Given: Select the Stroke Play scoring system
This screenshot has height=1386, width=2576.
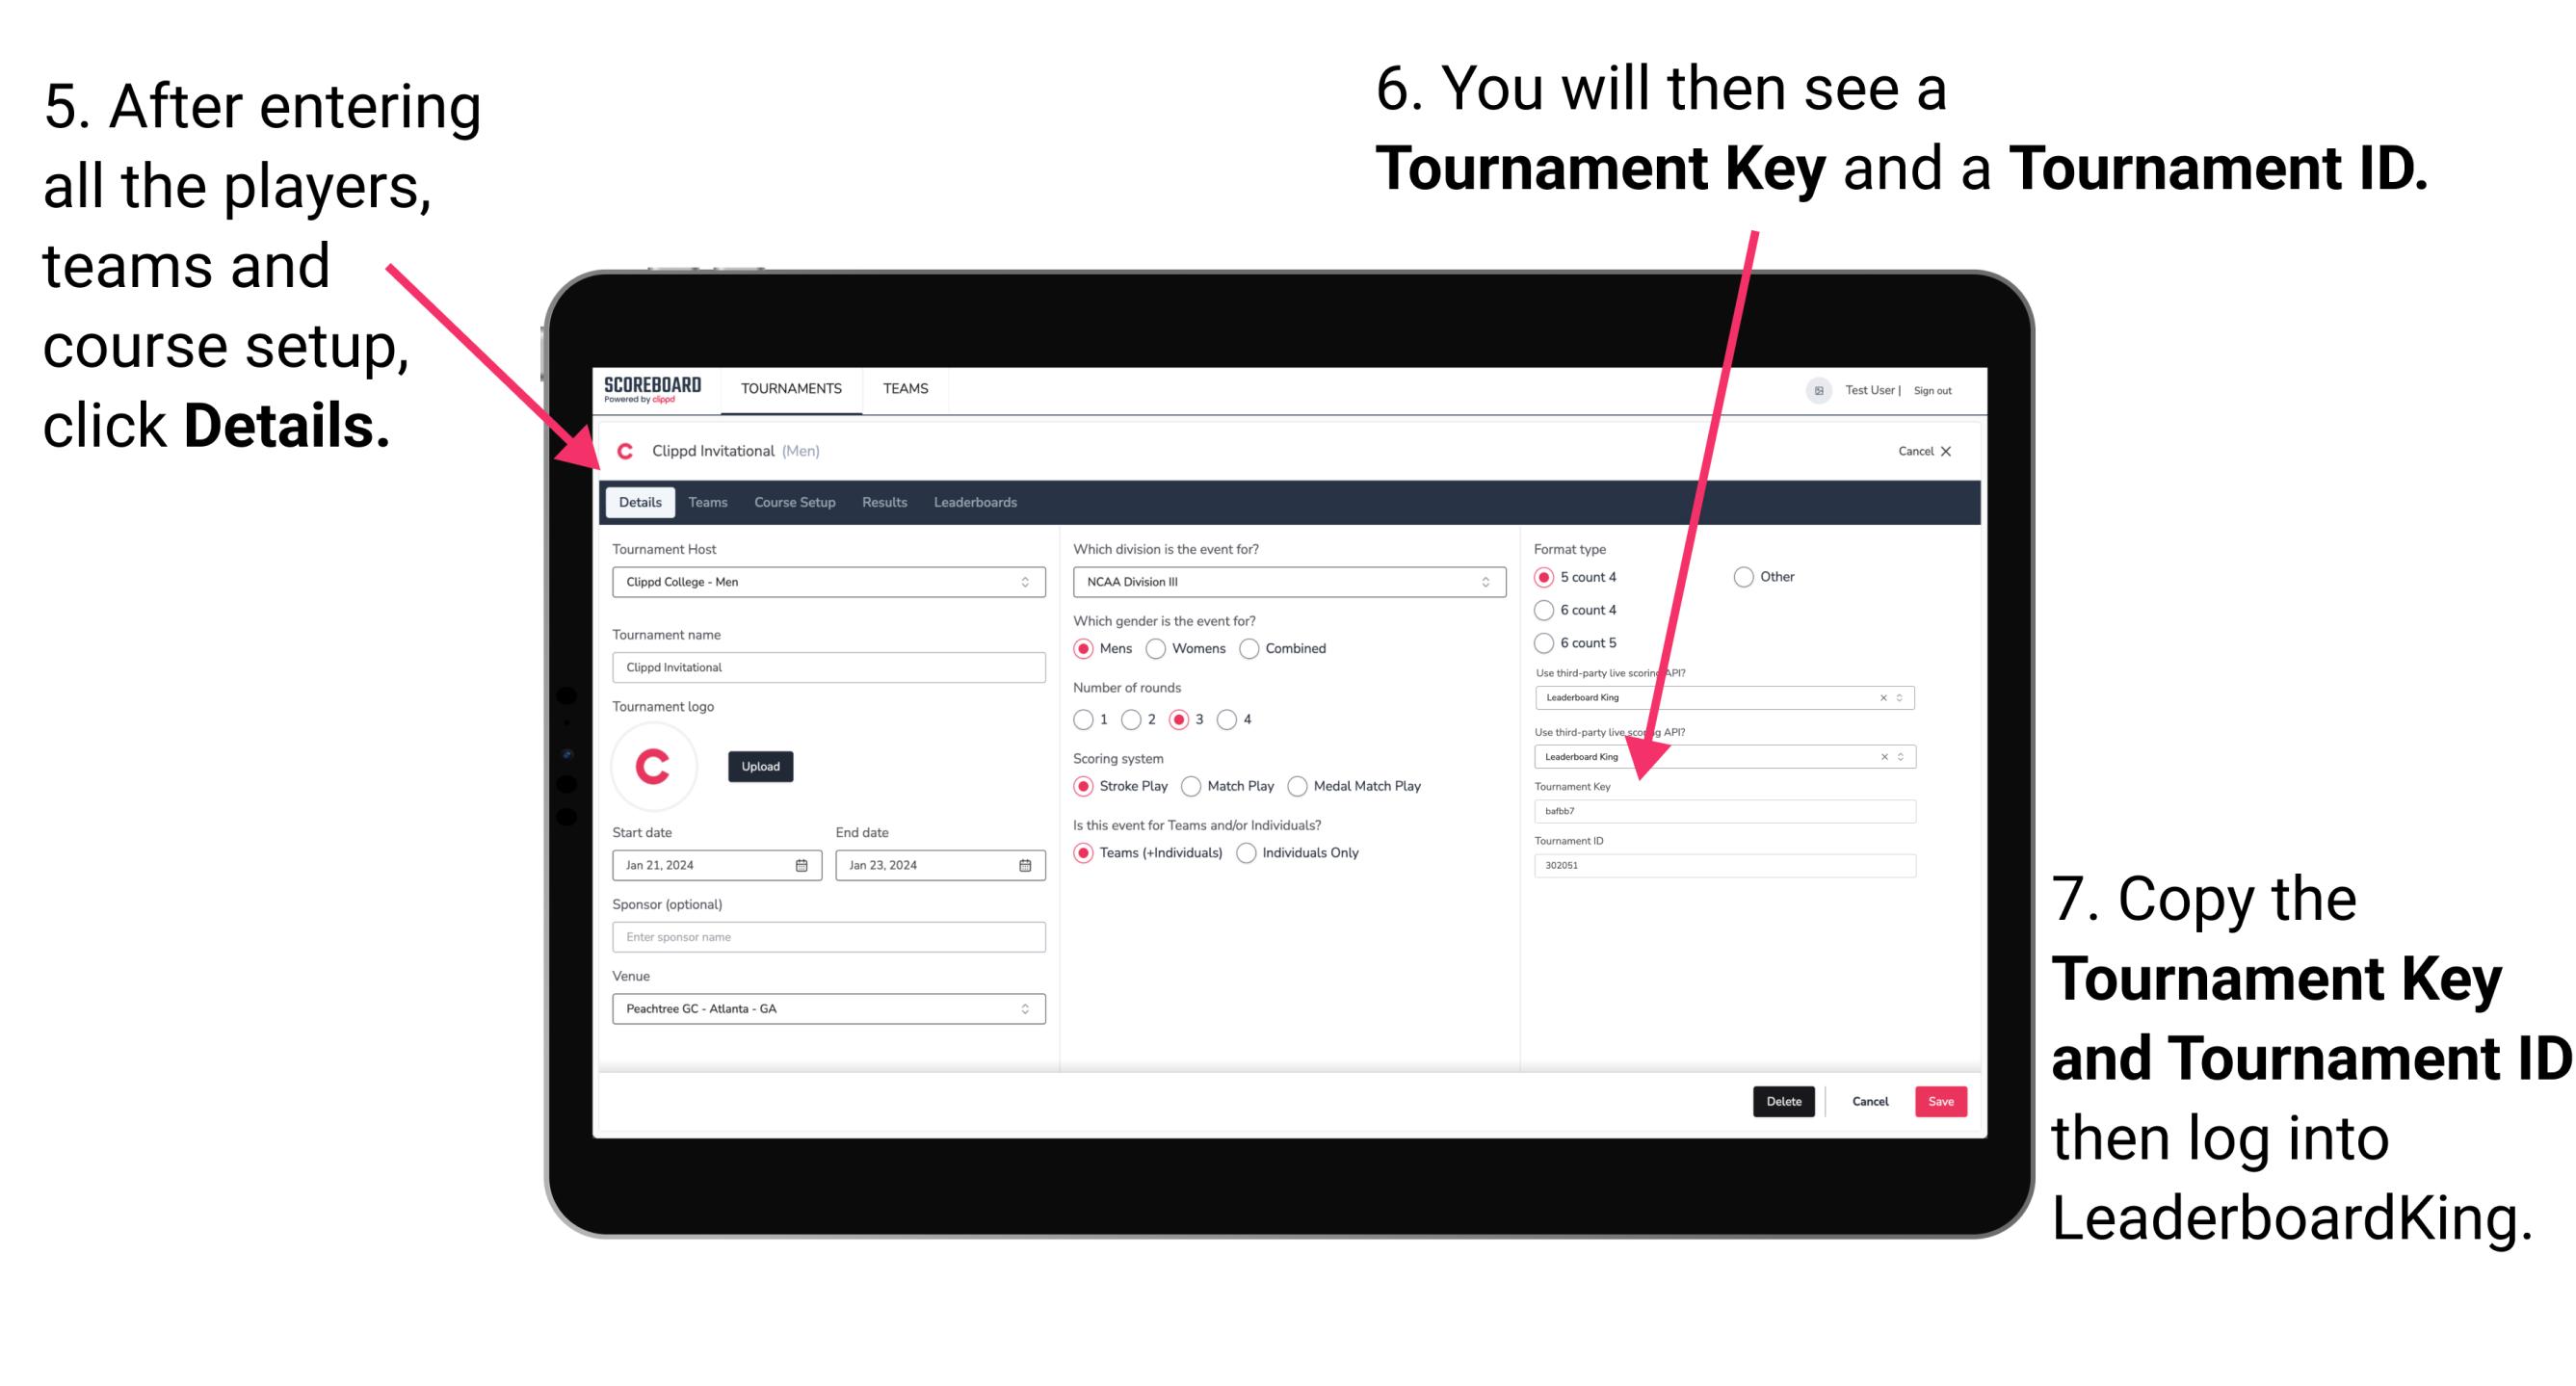Looking at the screenshot, I should click(x=1088, y=785).
